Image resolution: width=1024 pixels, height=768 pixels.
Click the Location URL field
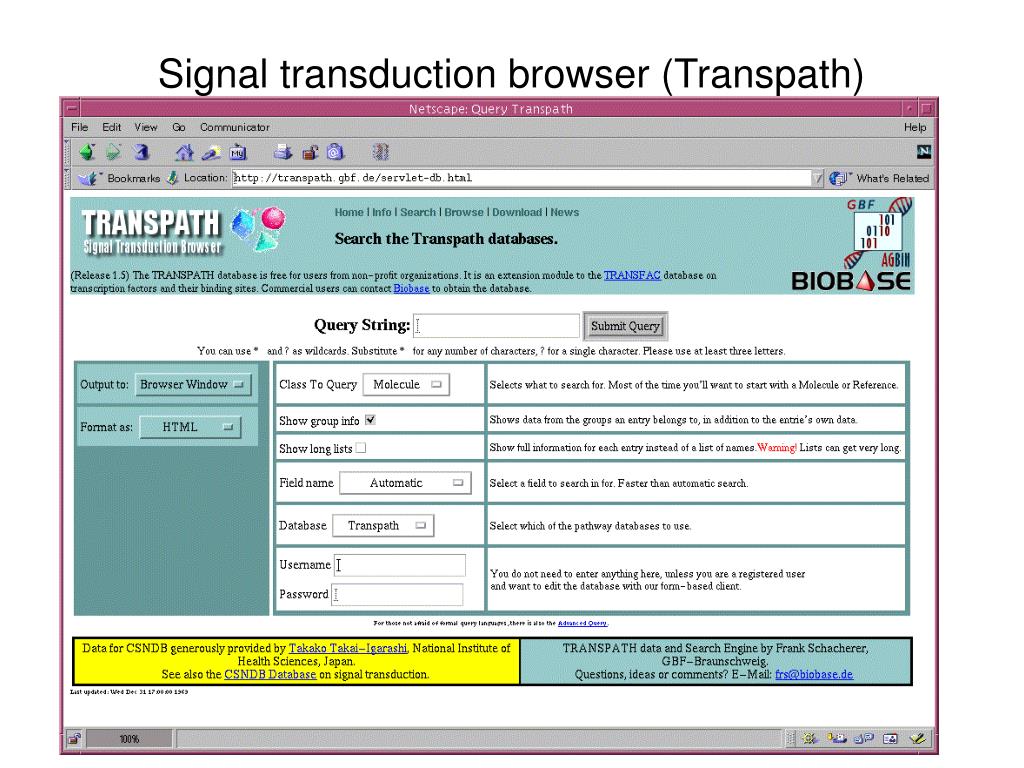tap(522, 178)
